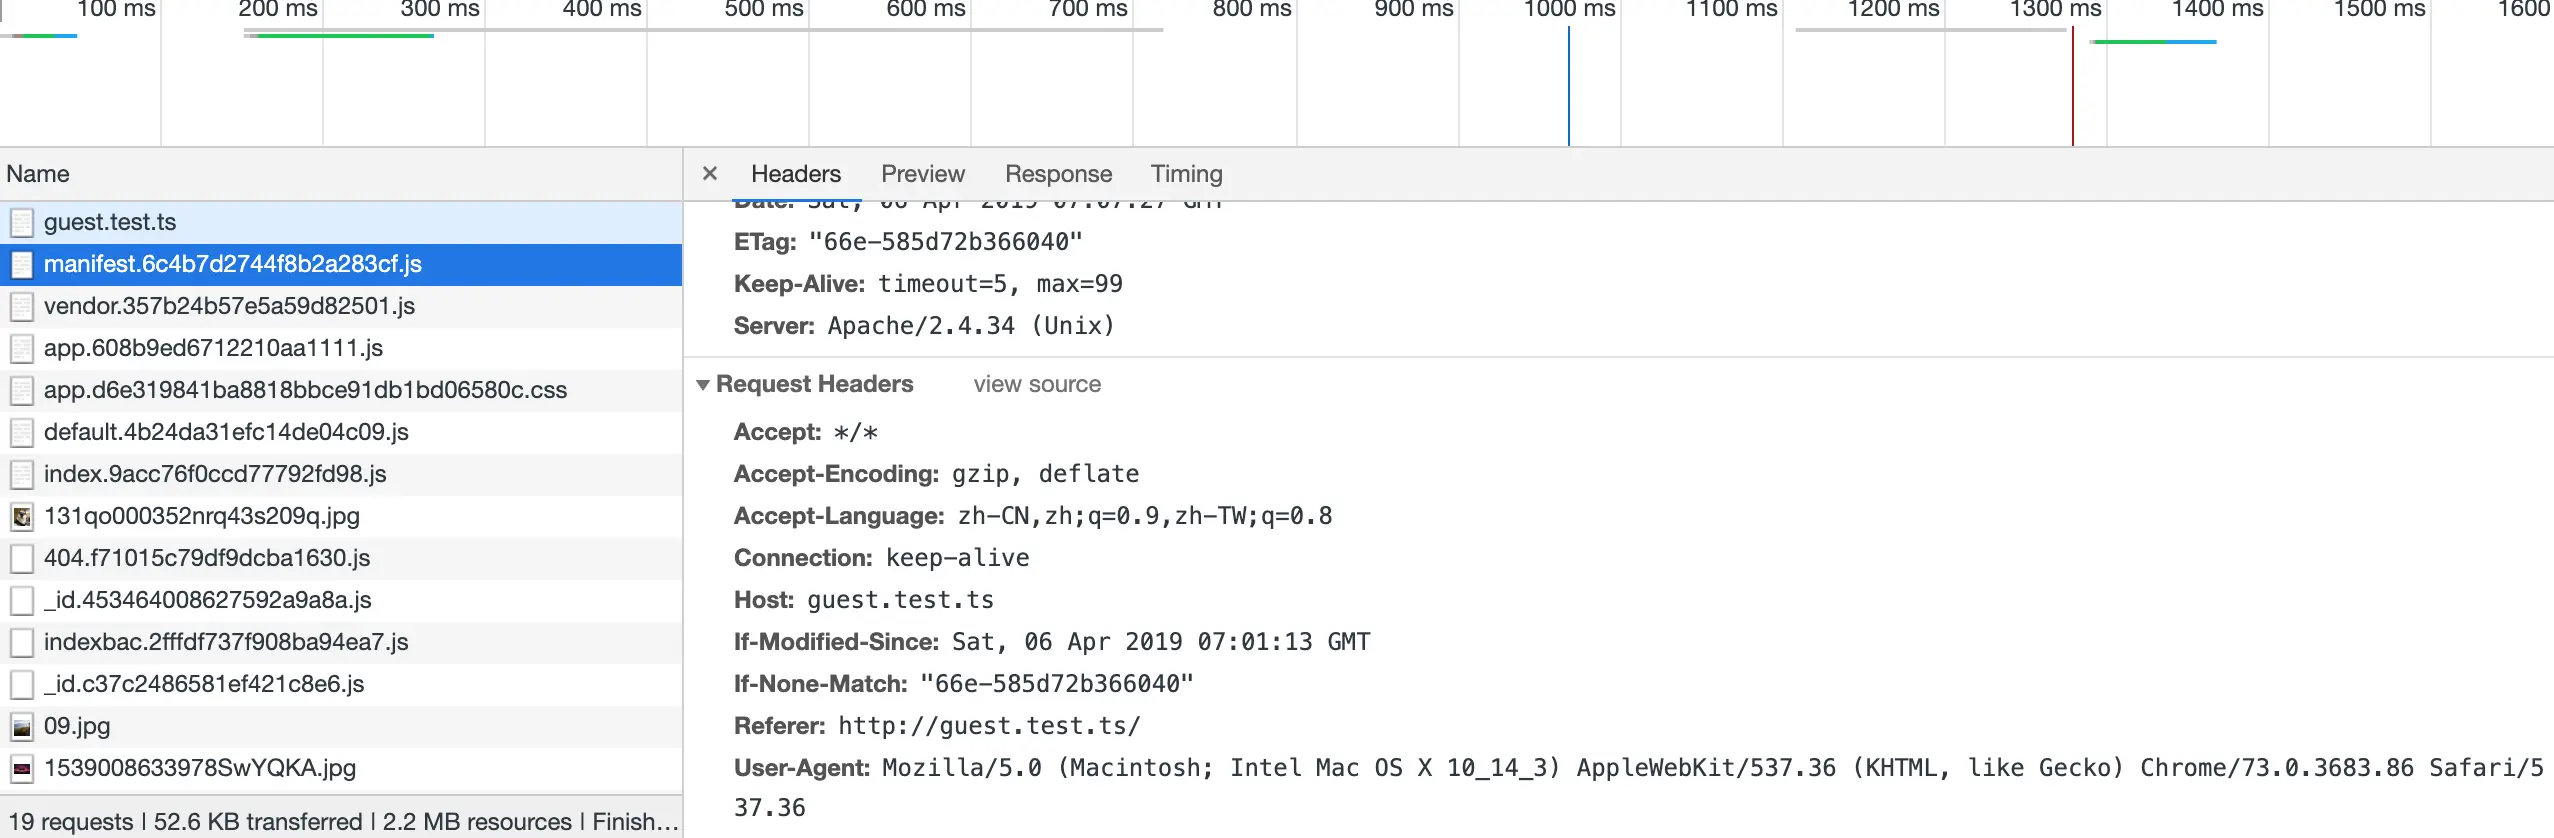Click the app.d6e319841ba8818bbce91db1bd06580c.css file icon

click(x=21, y=390)
